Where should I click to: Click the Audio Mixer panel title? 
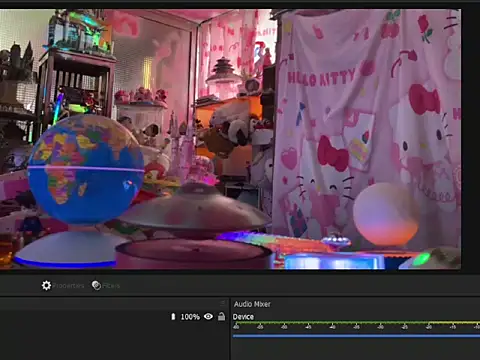click(x=252, y=304)
